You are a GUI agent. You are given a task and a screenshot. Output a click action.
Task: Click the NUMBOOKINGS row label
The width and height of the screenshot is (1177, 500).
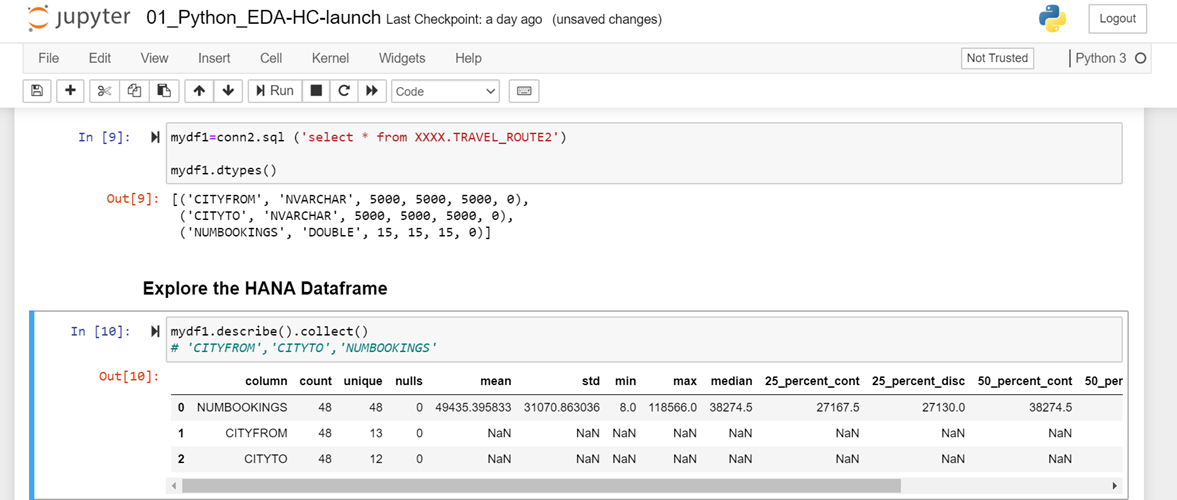(242, 408)
